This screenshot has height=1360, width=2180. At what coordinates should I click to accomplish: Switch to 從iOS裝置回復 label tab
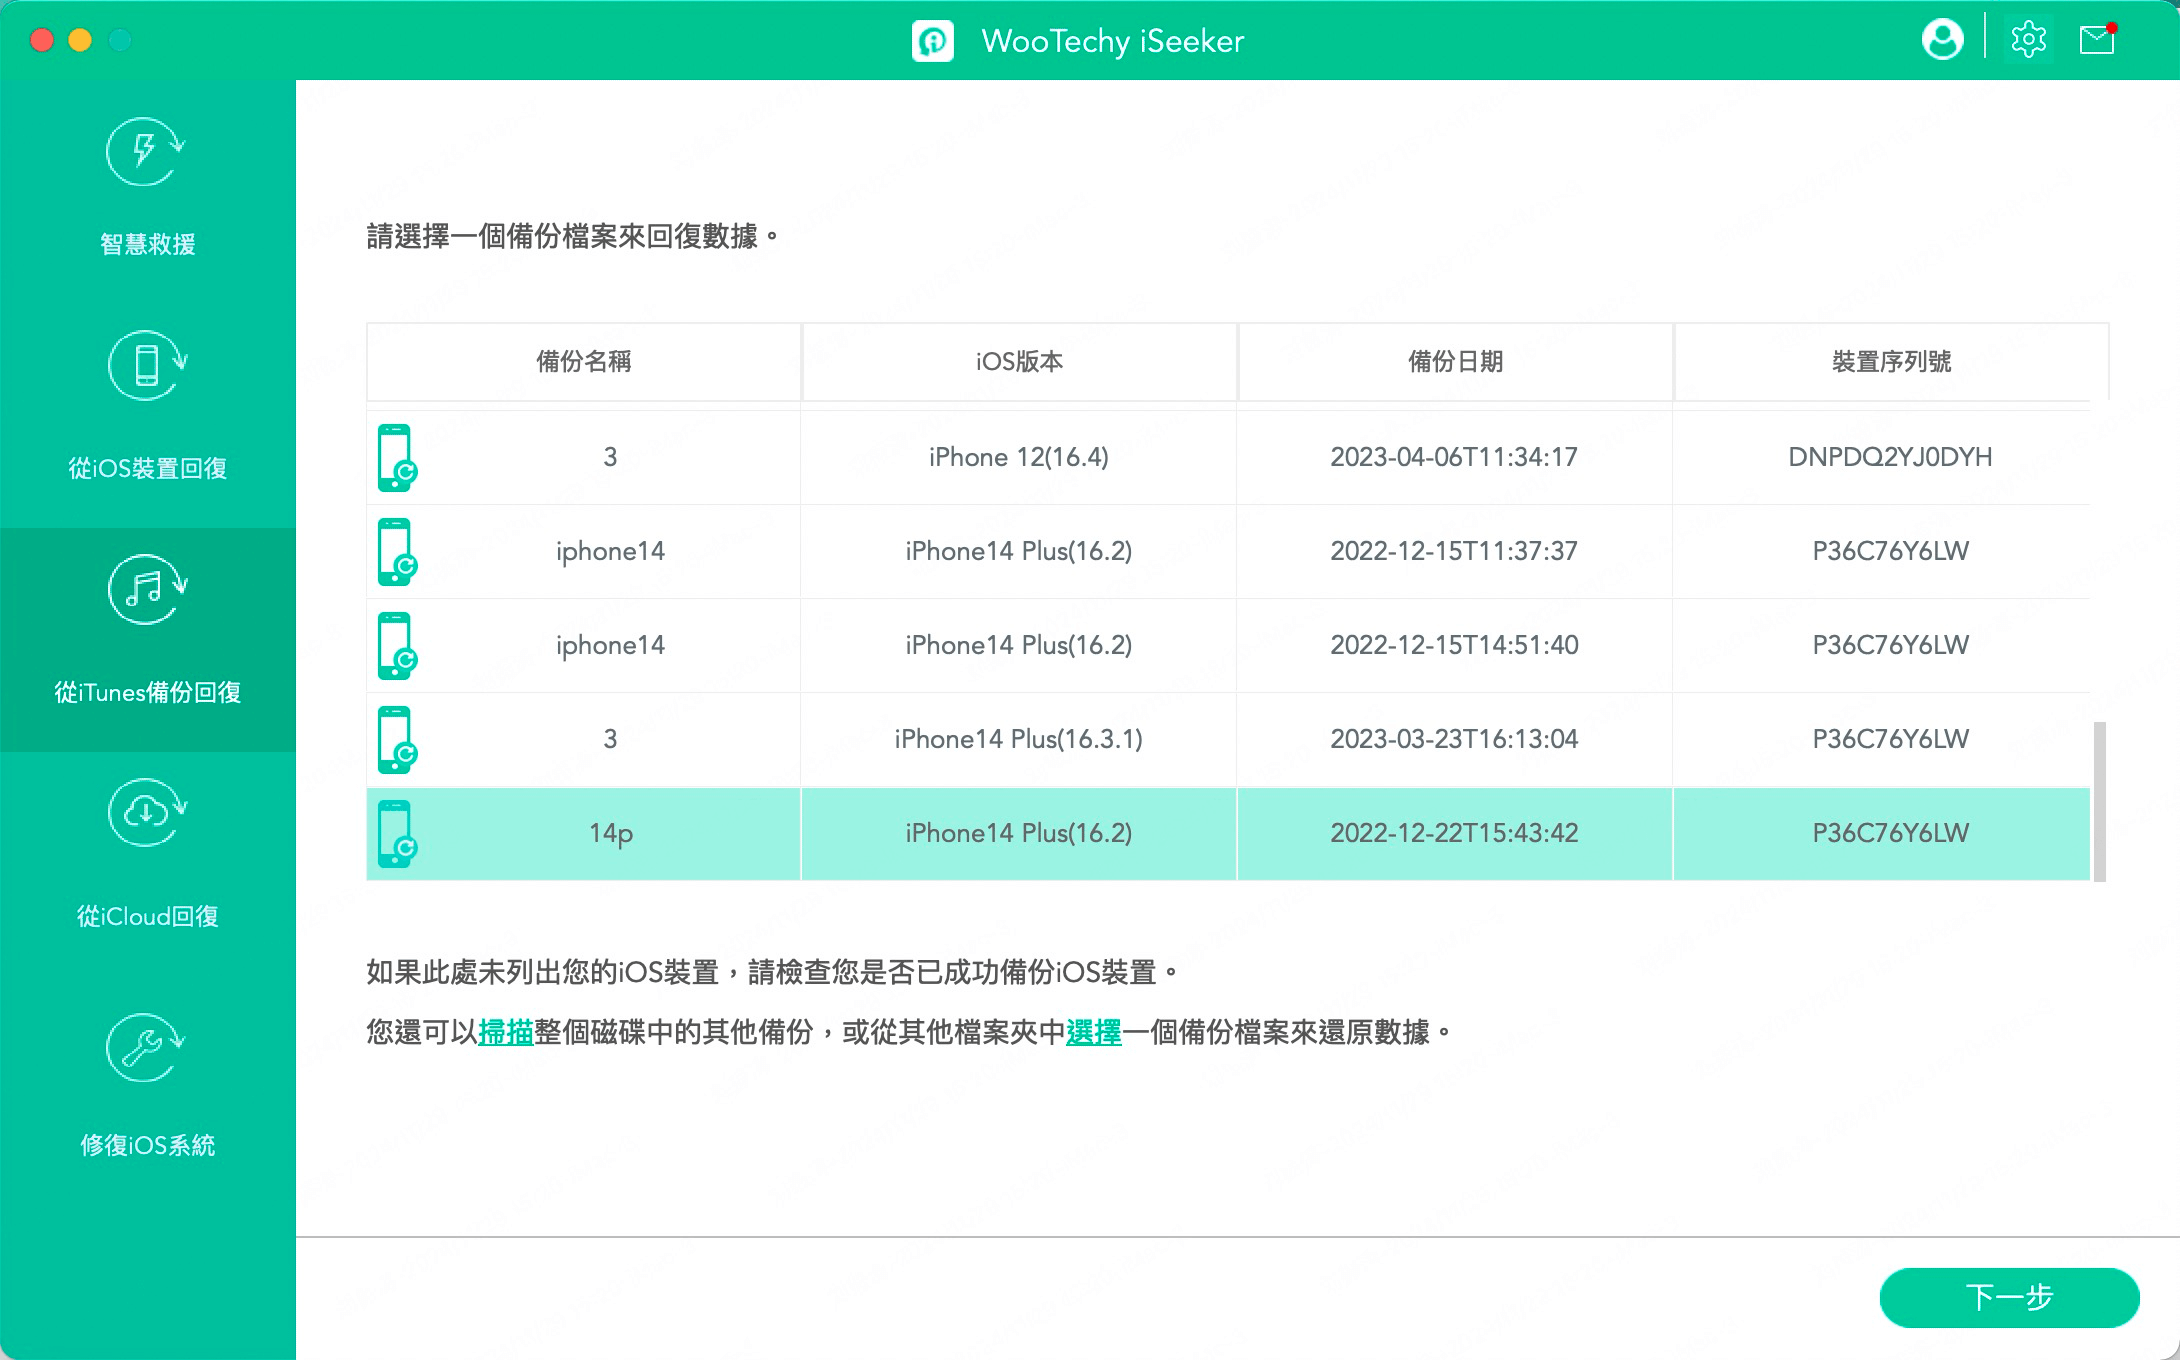tap(147, 468)
